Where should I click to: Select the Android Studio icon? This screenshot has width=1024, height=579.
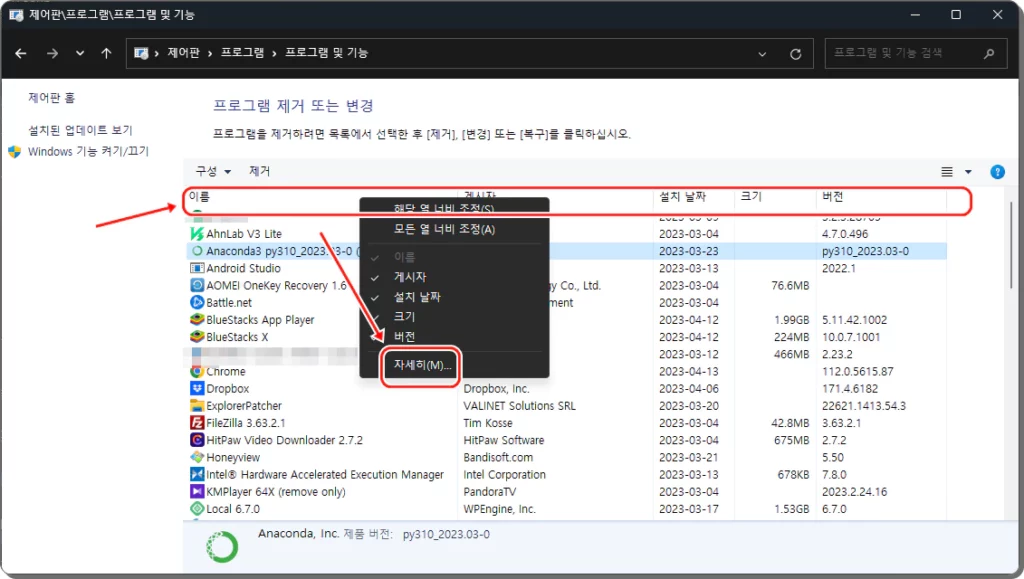[x=197, y=268]
